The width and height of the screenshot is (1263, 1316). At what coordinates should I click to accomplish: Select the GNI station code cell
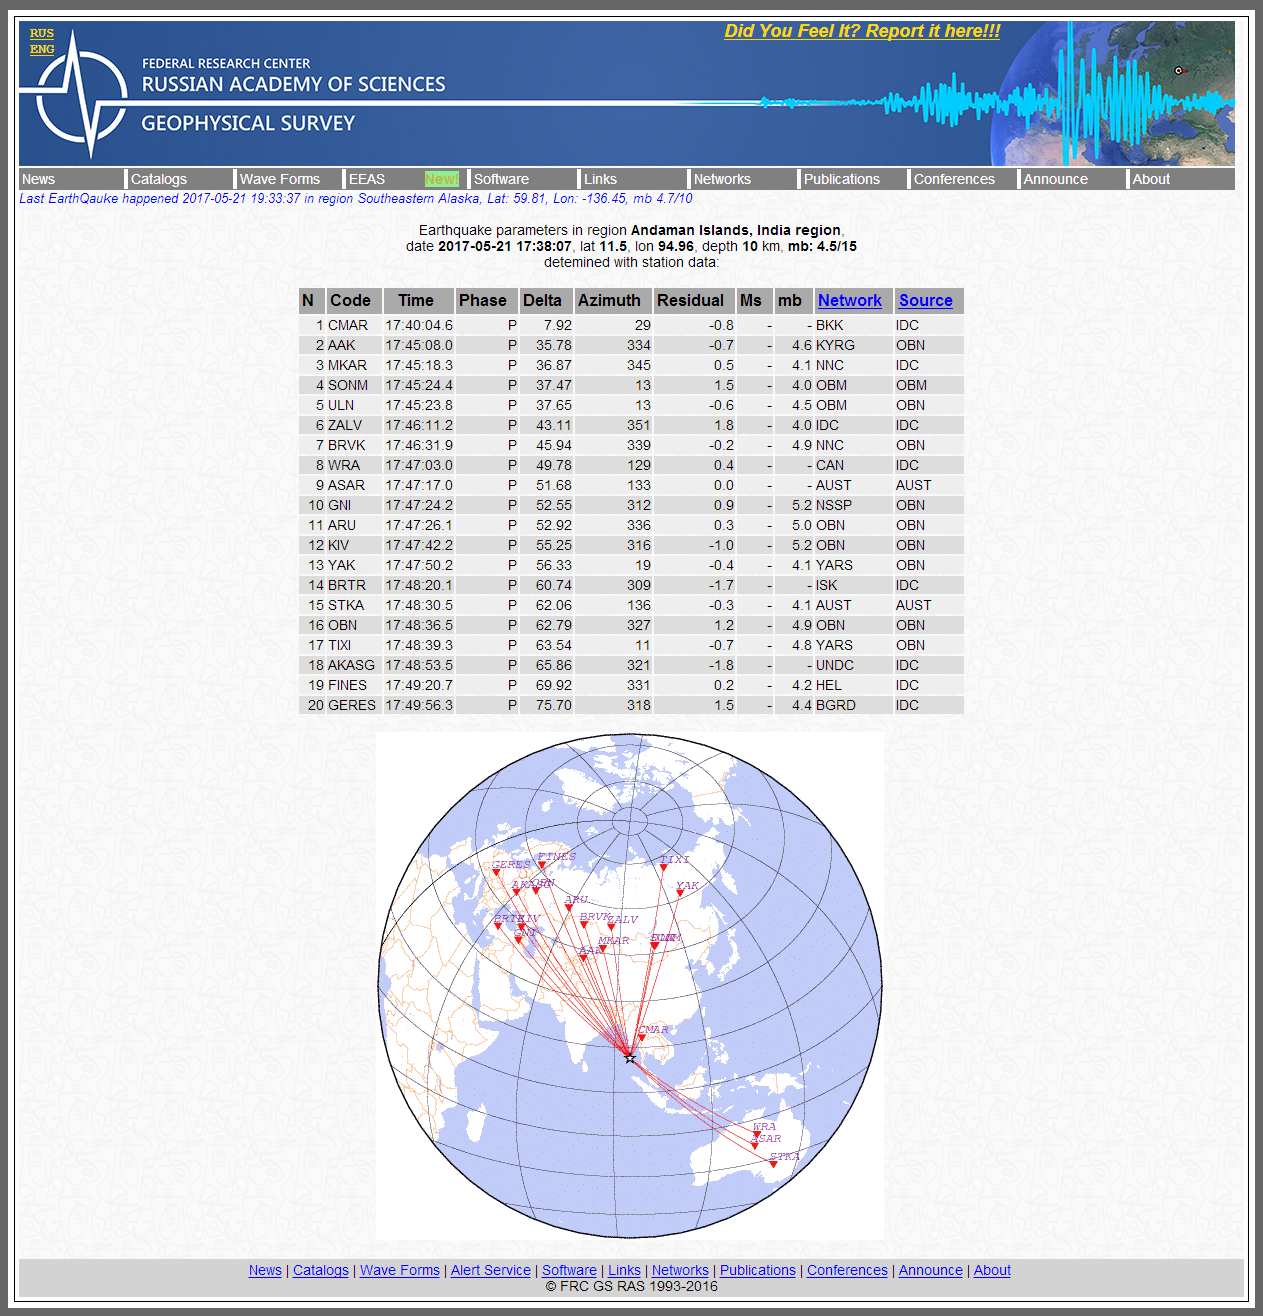click(x=353, y=505)
